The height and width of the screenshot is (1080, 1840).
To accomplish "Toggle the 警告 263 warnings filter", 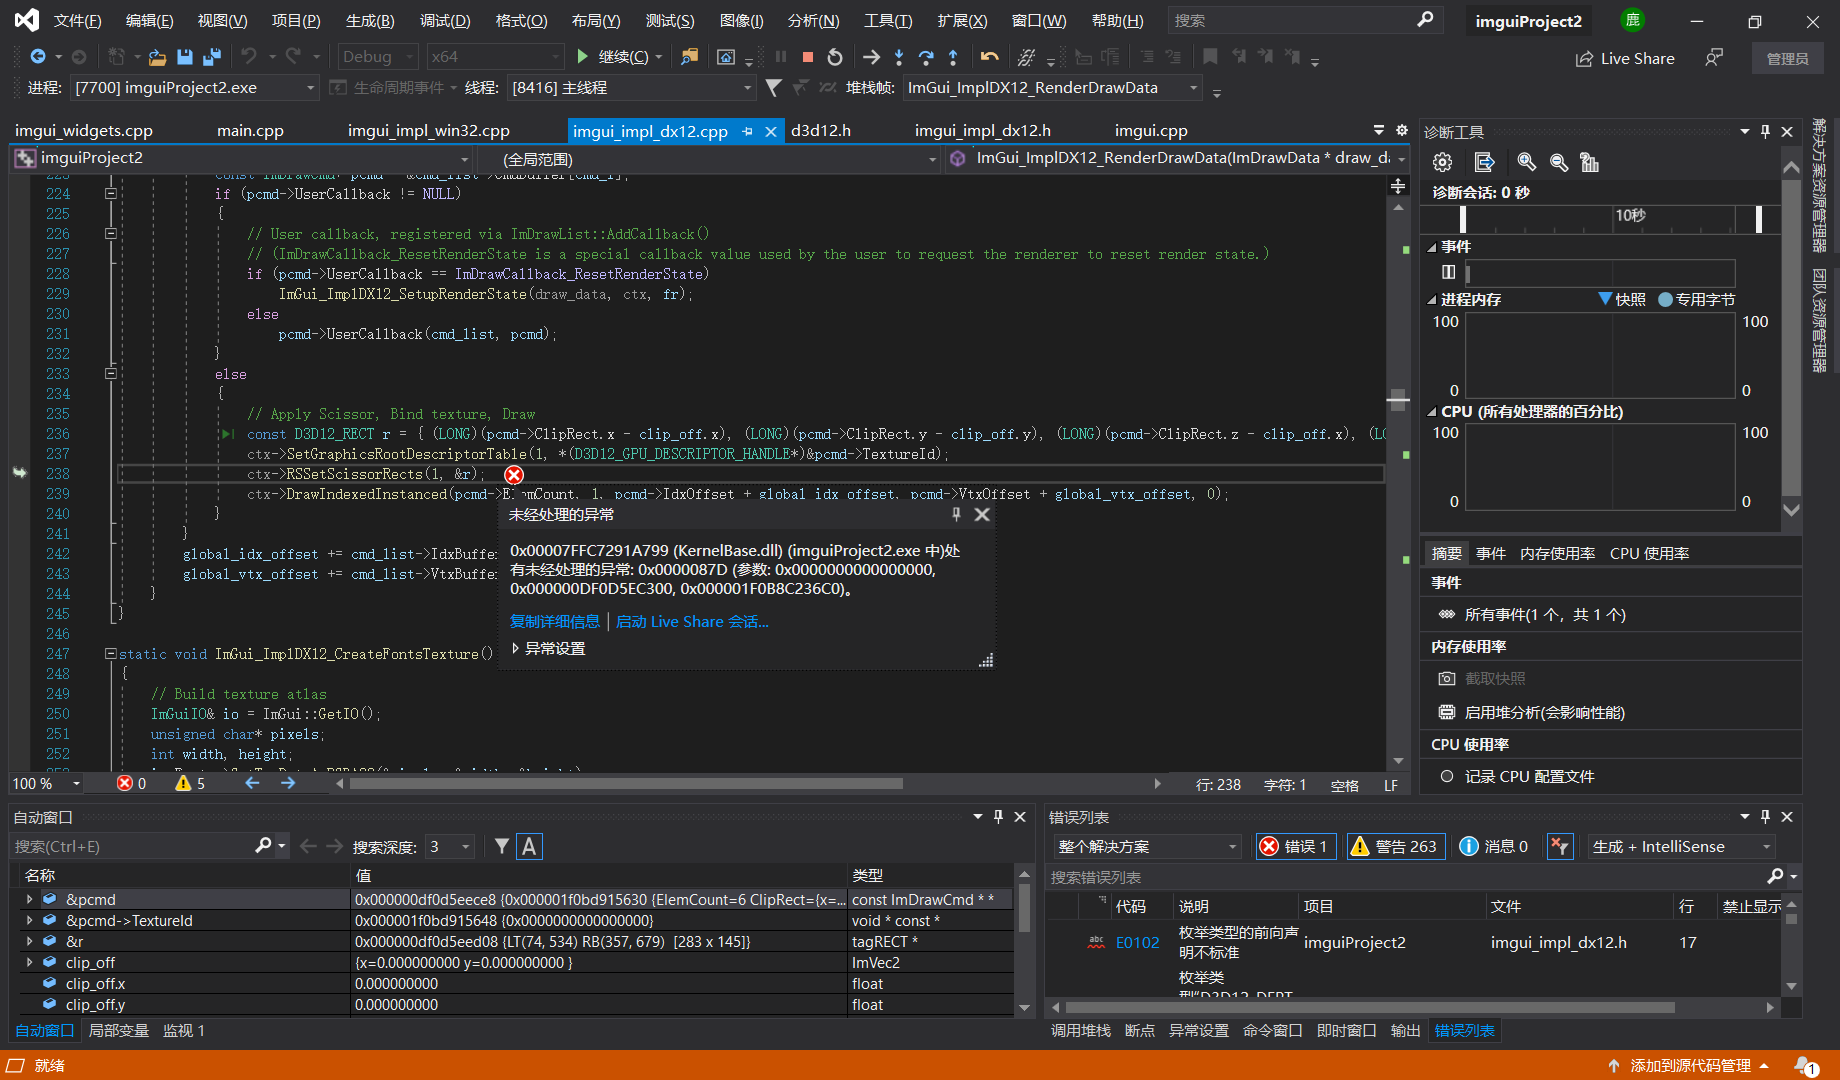I will coord(1395,846).
